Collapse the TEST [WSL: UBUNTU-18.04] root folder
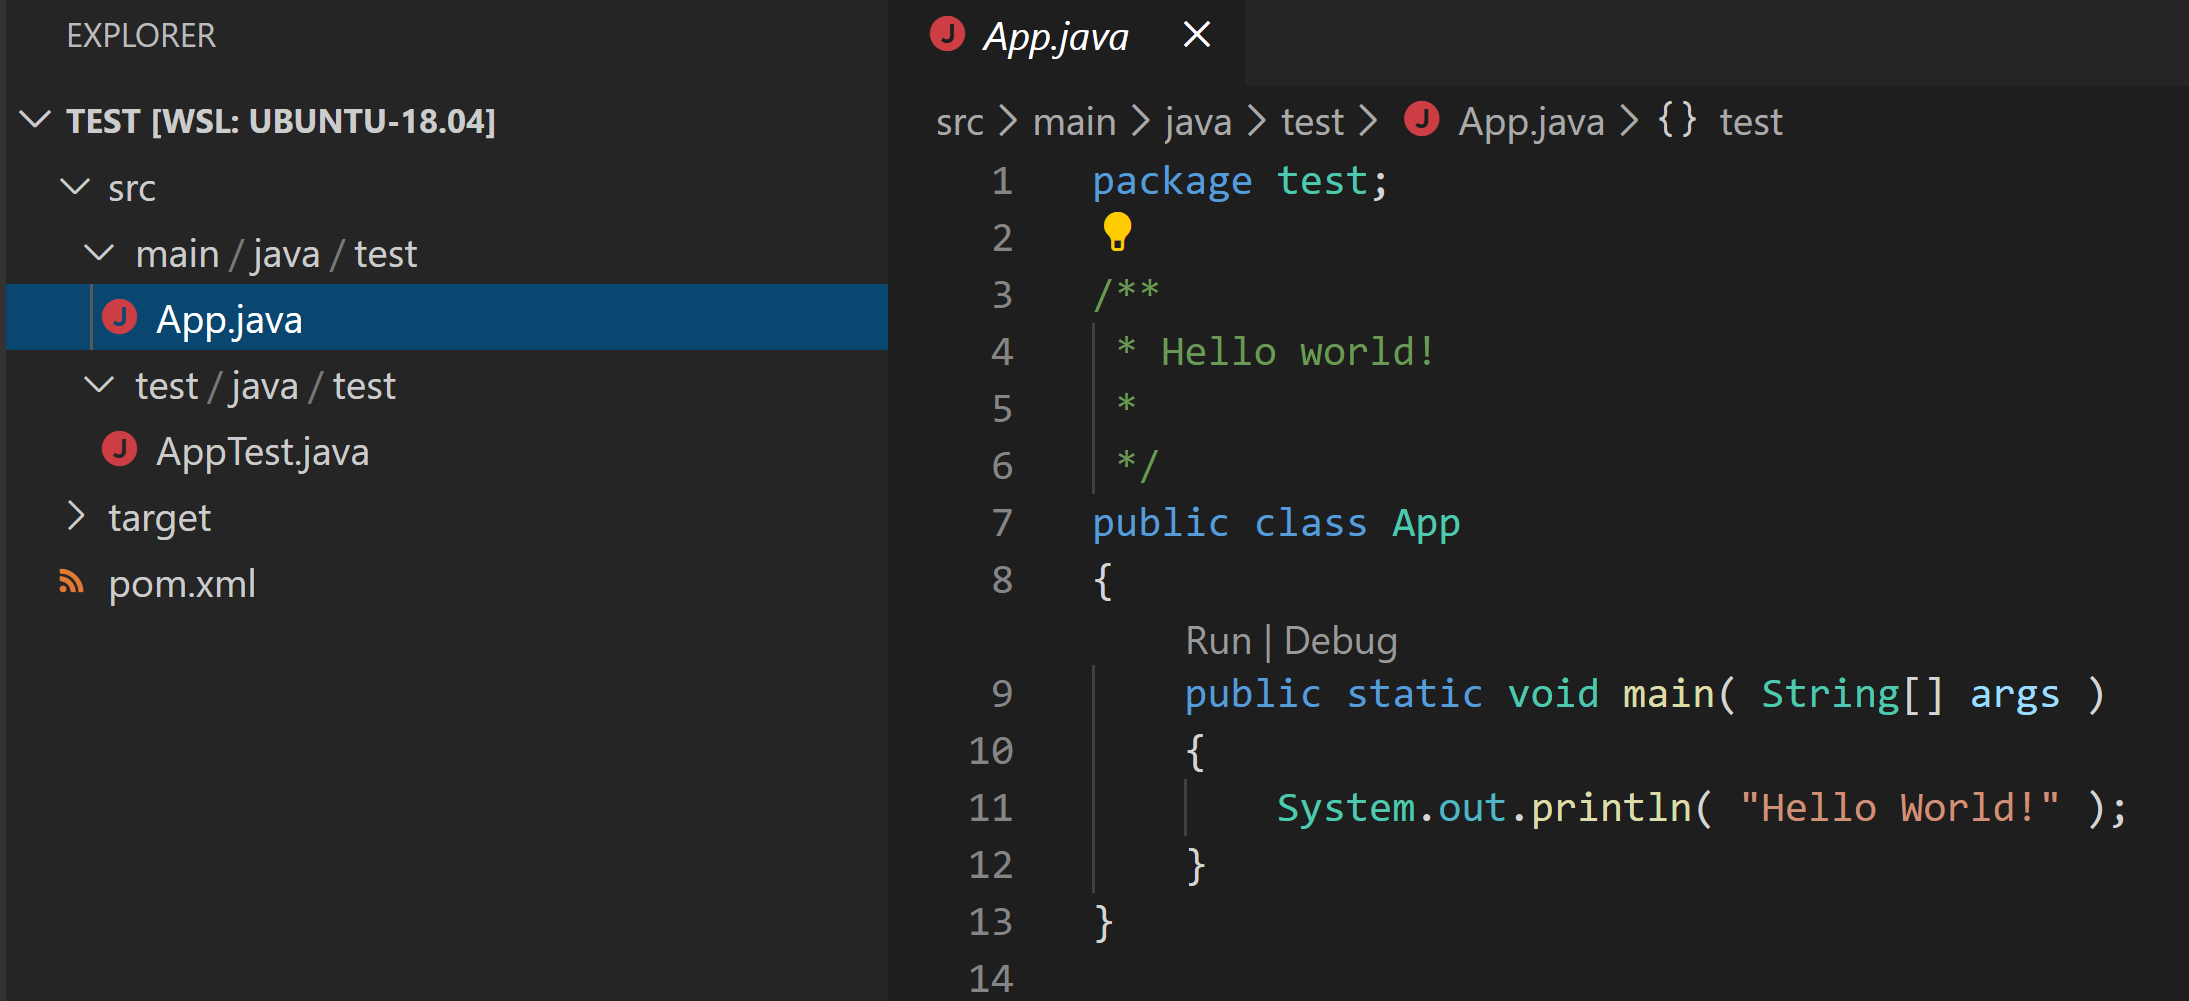This screenshot has width=2189, height=1001. pos(35,121)
